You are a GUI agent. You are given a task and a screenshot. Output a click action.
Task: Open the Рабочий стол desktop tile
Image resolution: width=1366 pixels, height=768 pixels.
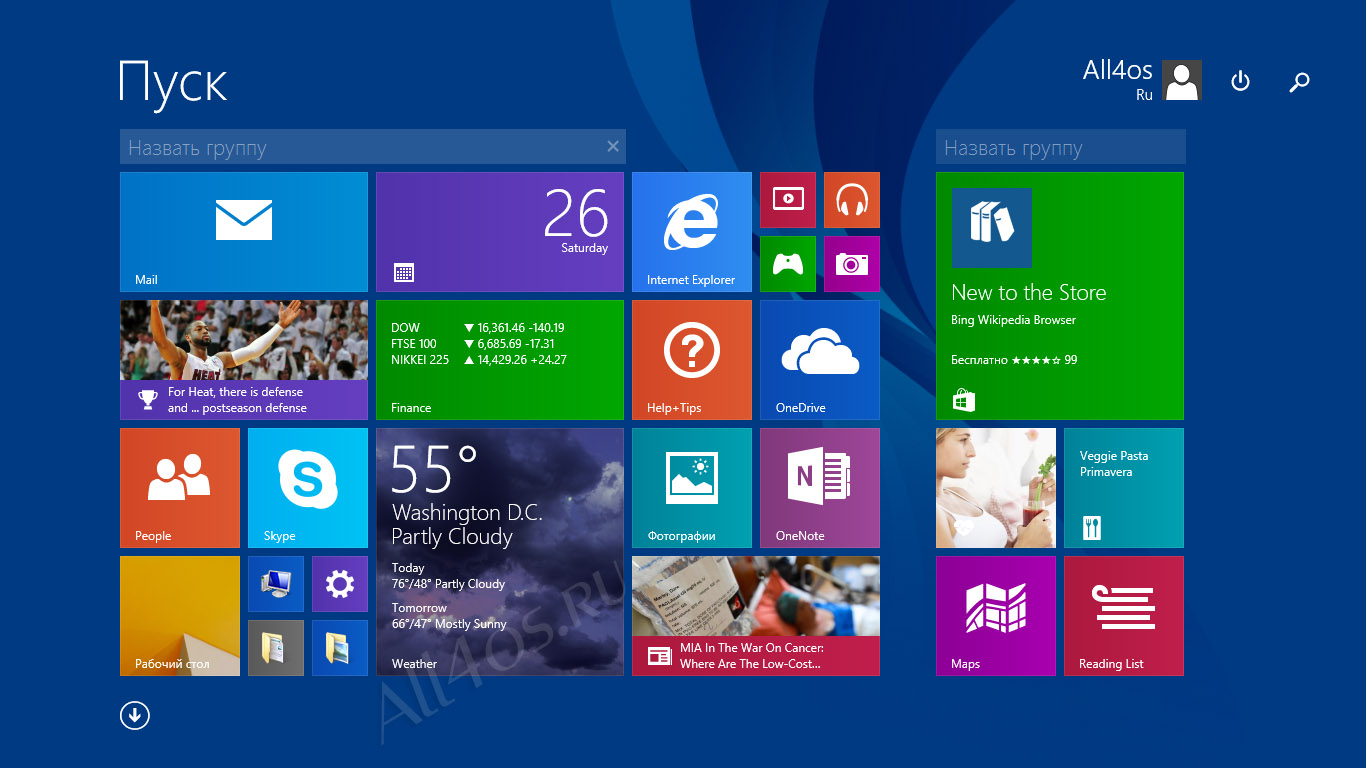(180, 616)
